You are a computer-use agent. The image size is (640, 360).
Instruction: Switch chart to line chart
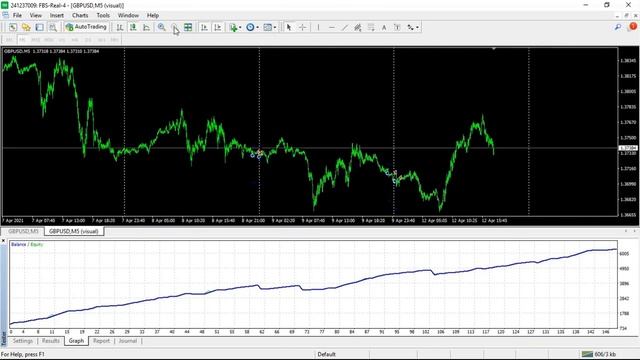147,27
